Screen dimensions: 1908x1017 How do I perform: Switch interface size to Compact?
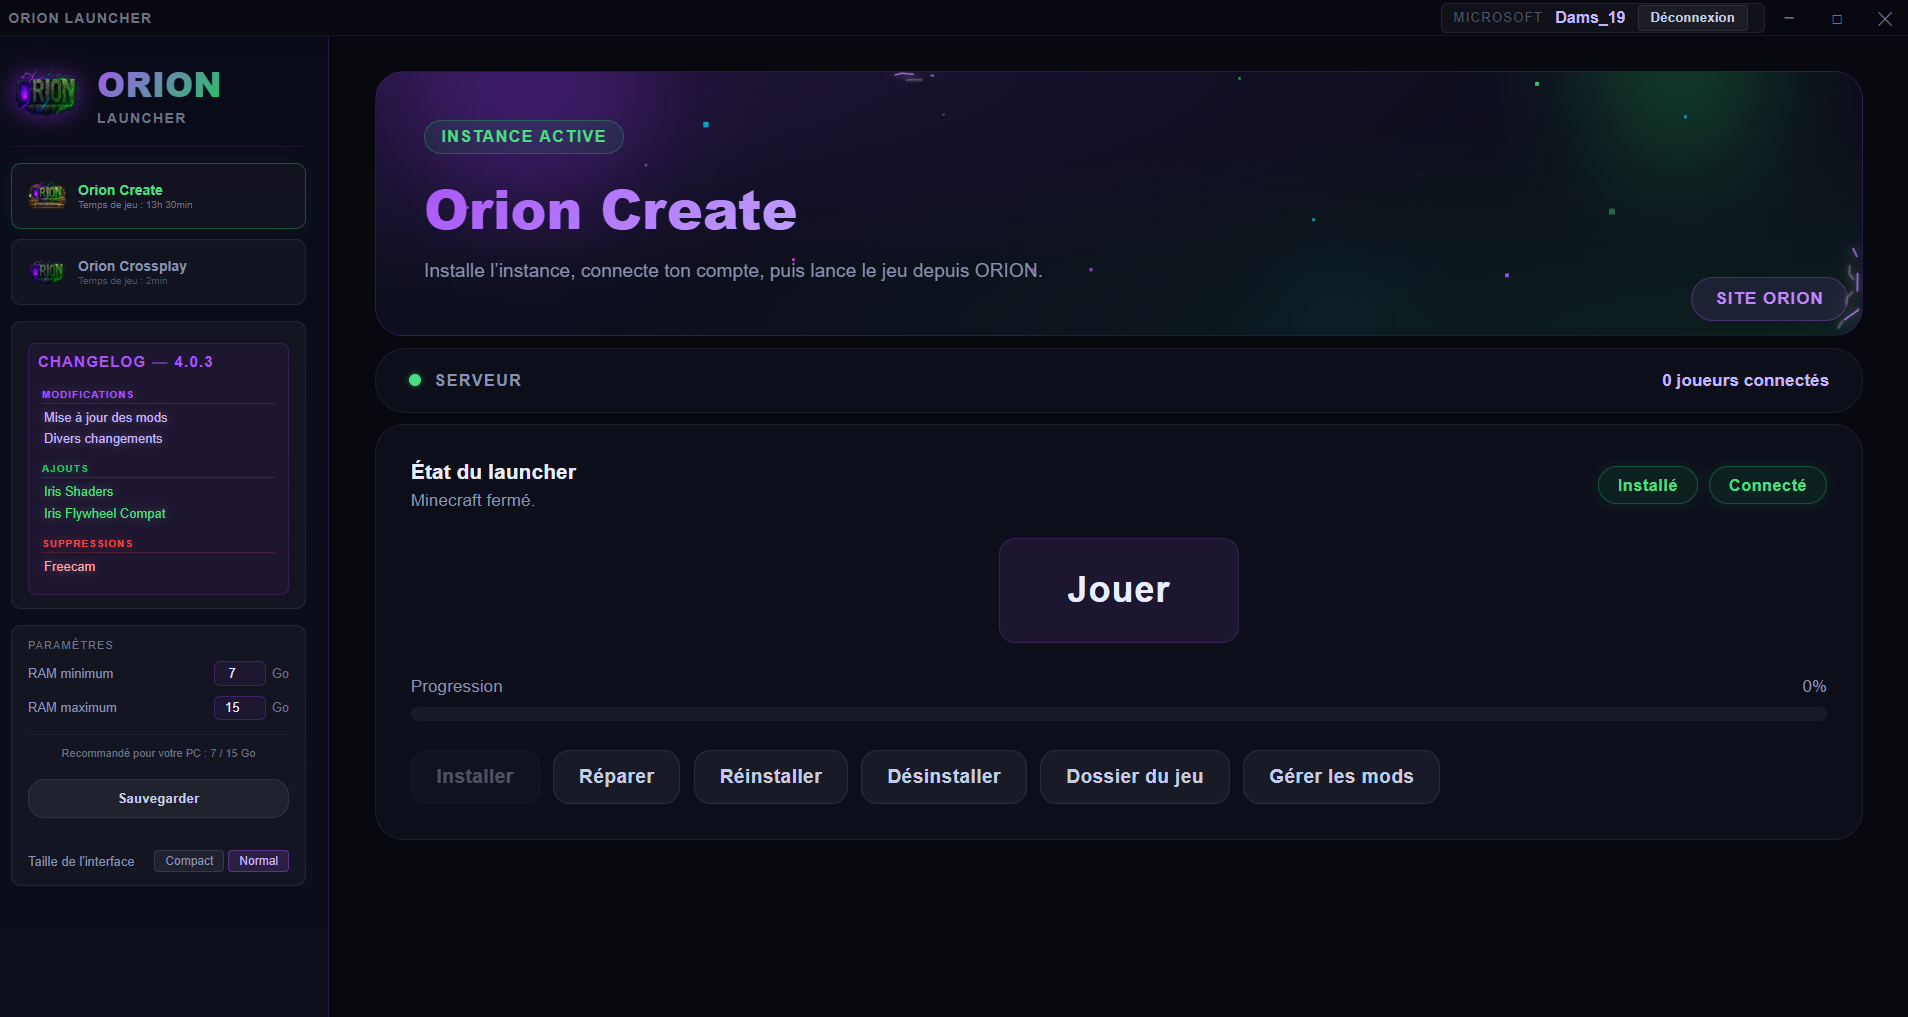[x=189, y=861]
